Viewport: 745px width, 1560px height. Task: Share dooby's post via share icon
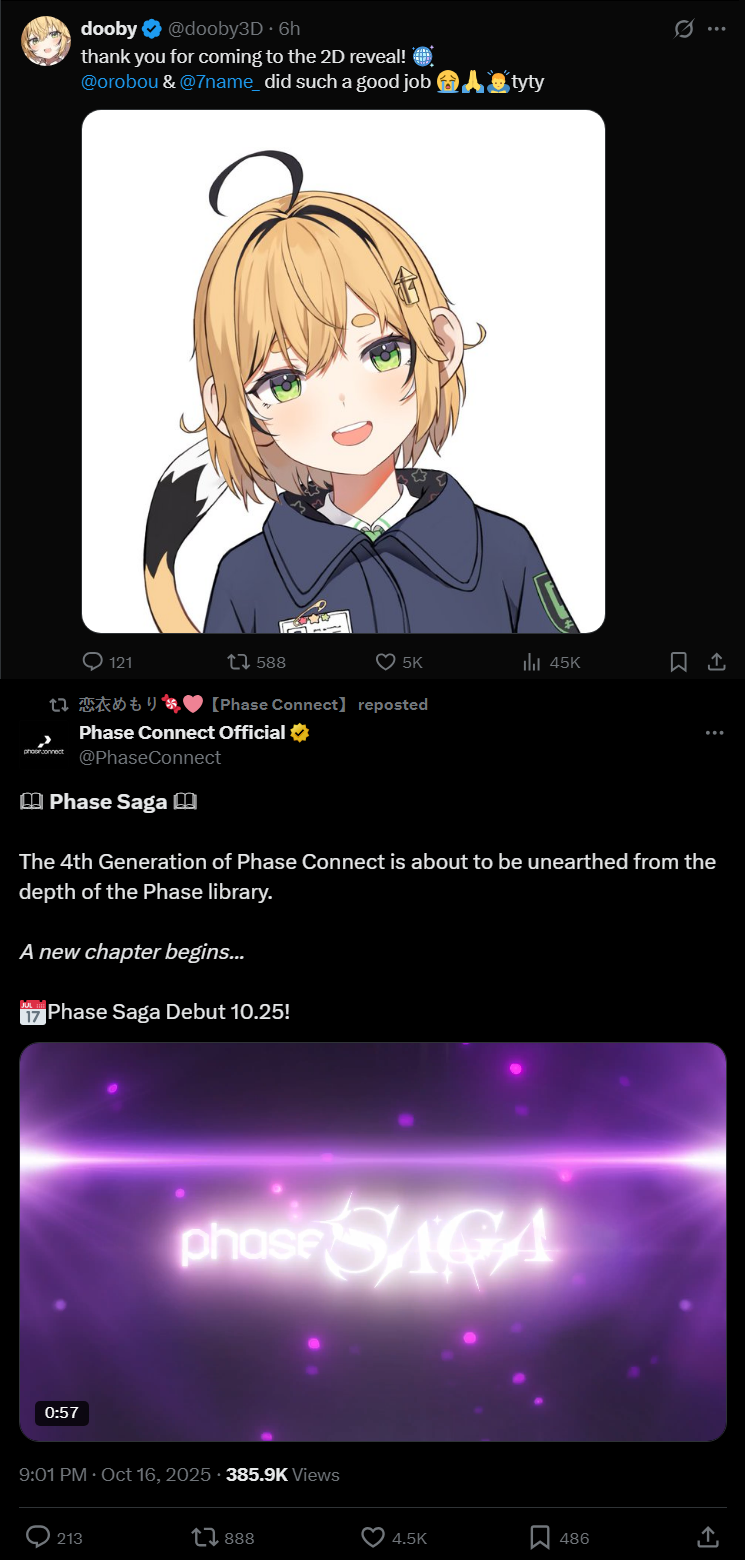click(716, 662)
